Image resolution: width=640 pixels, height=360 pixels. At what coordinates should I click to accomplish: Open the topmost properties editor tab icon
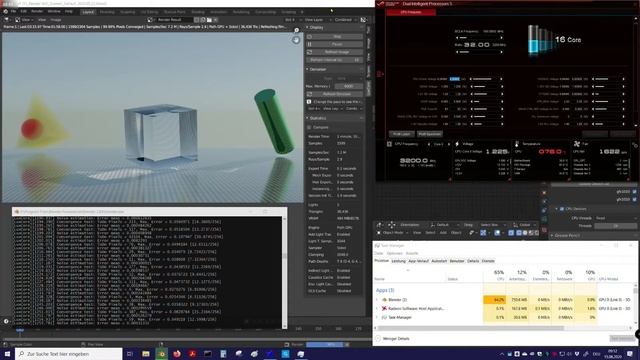click(544, 193)
